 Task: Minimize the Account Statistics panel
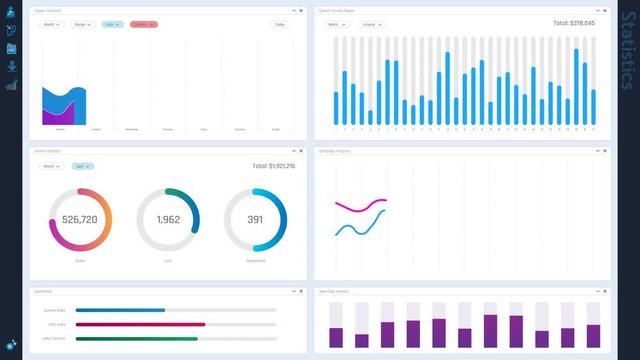pyautogui.click(x=294, y=151)
